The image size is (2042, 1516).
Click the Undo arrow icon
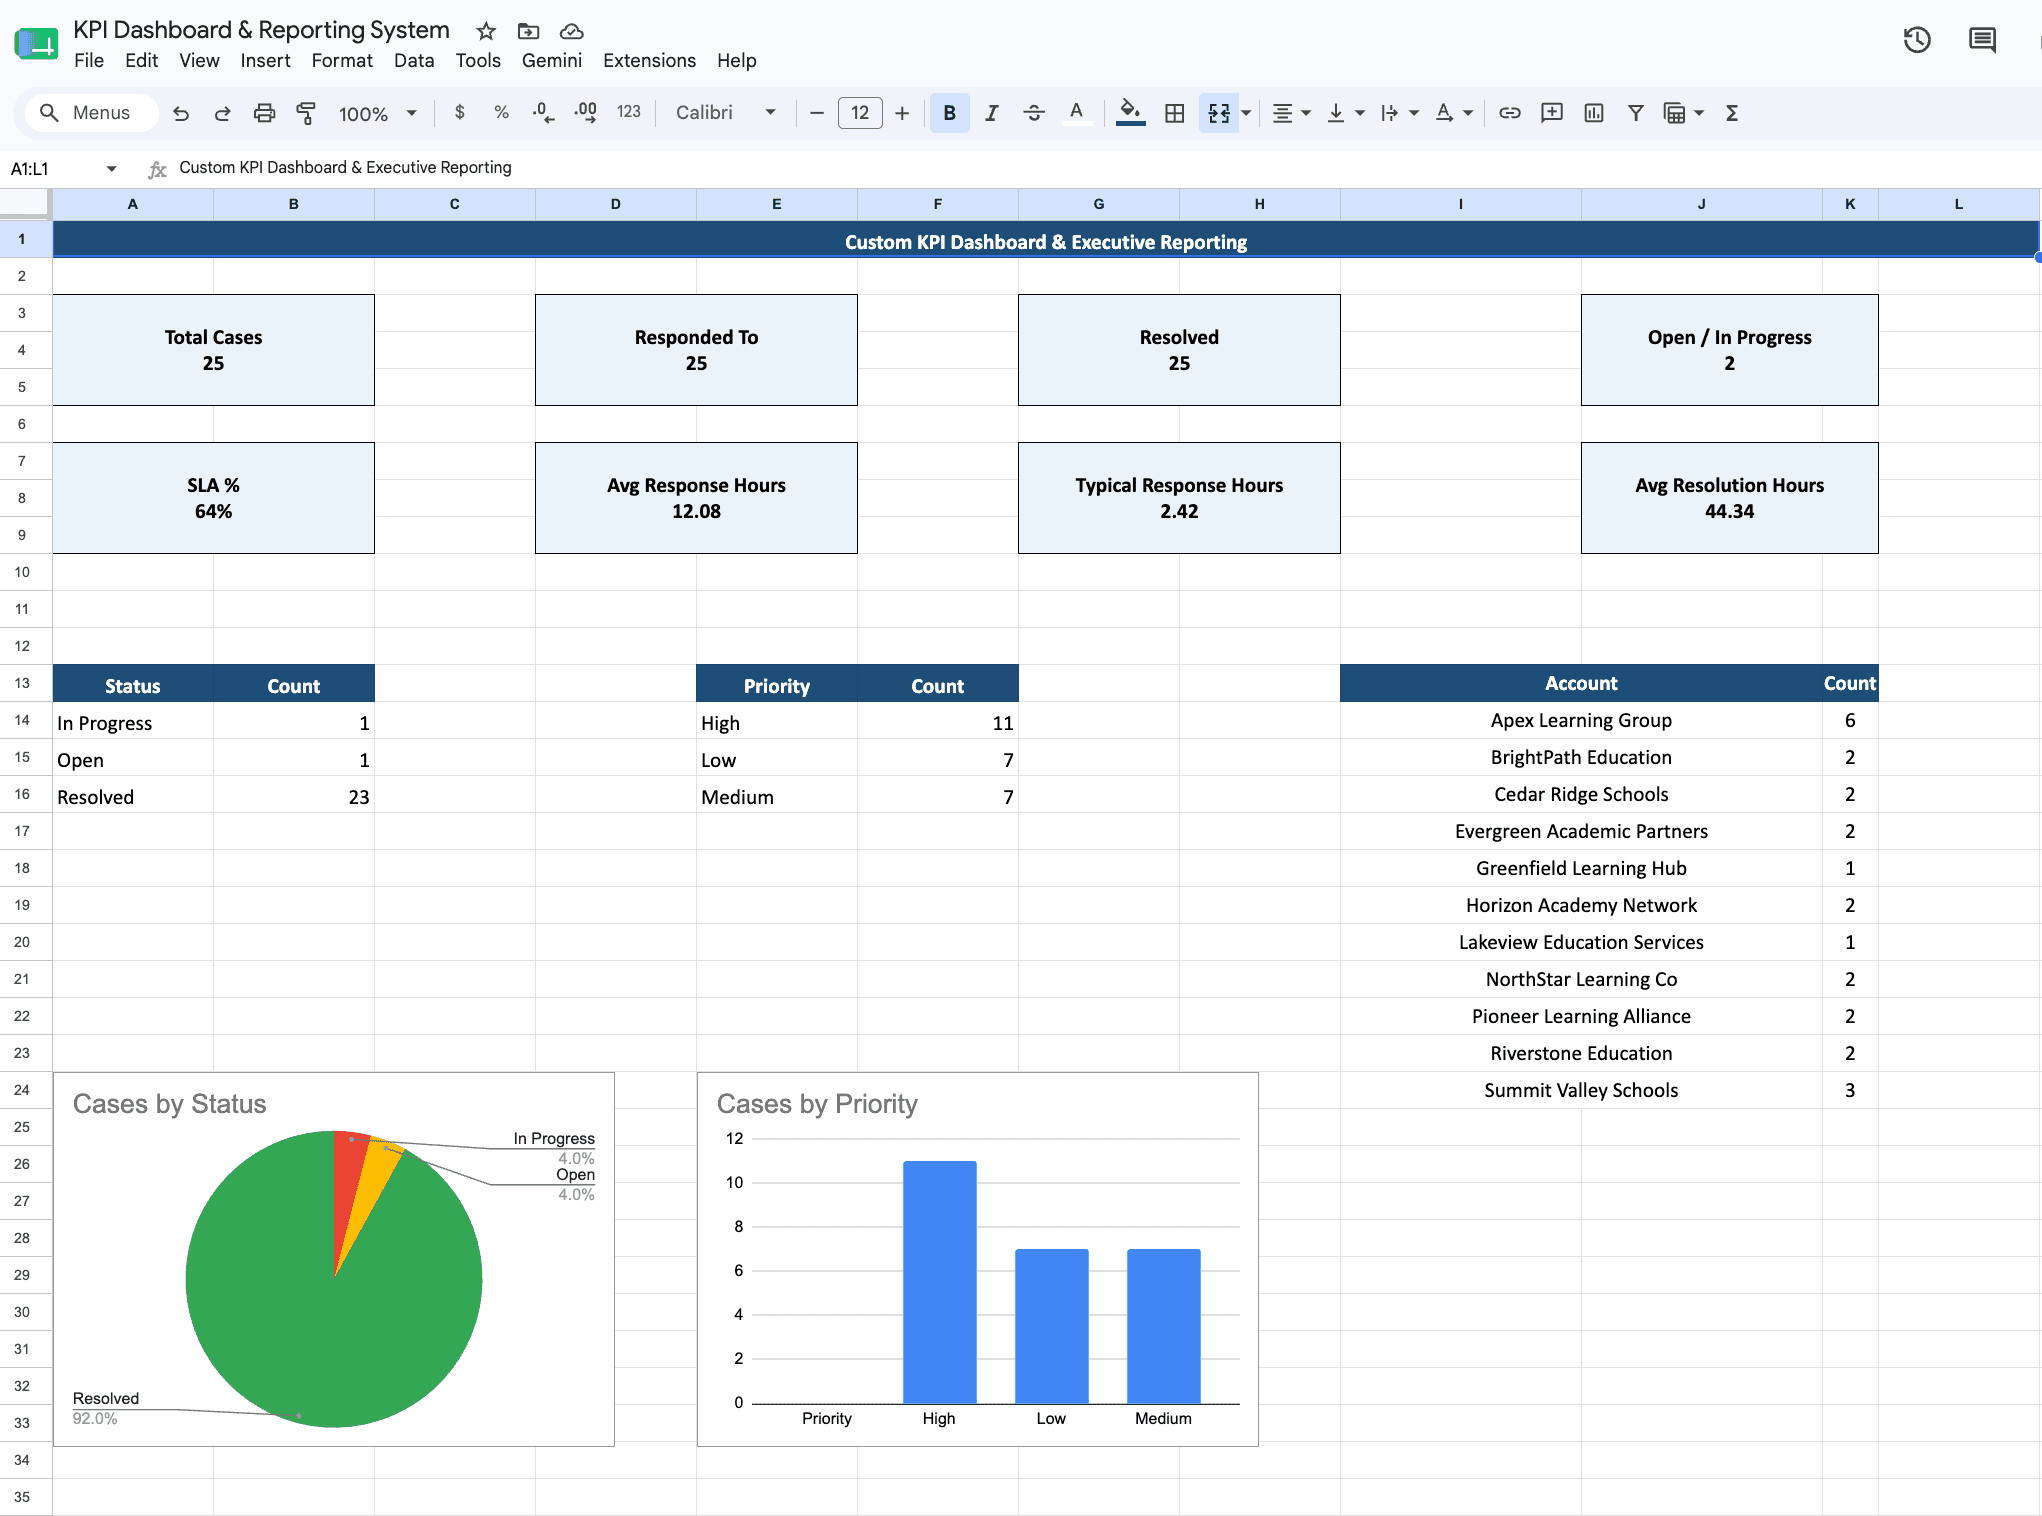(181, 113)
